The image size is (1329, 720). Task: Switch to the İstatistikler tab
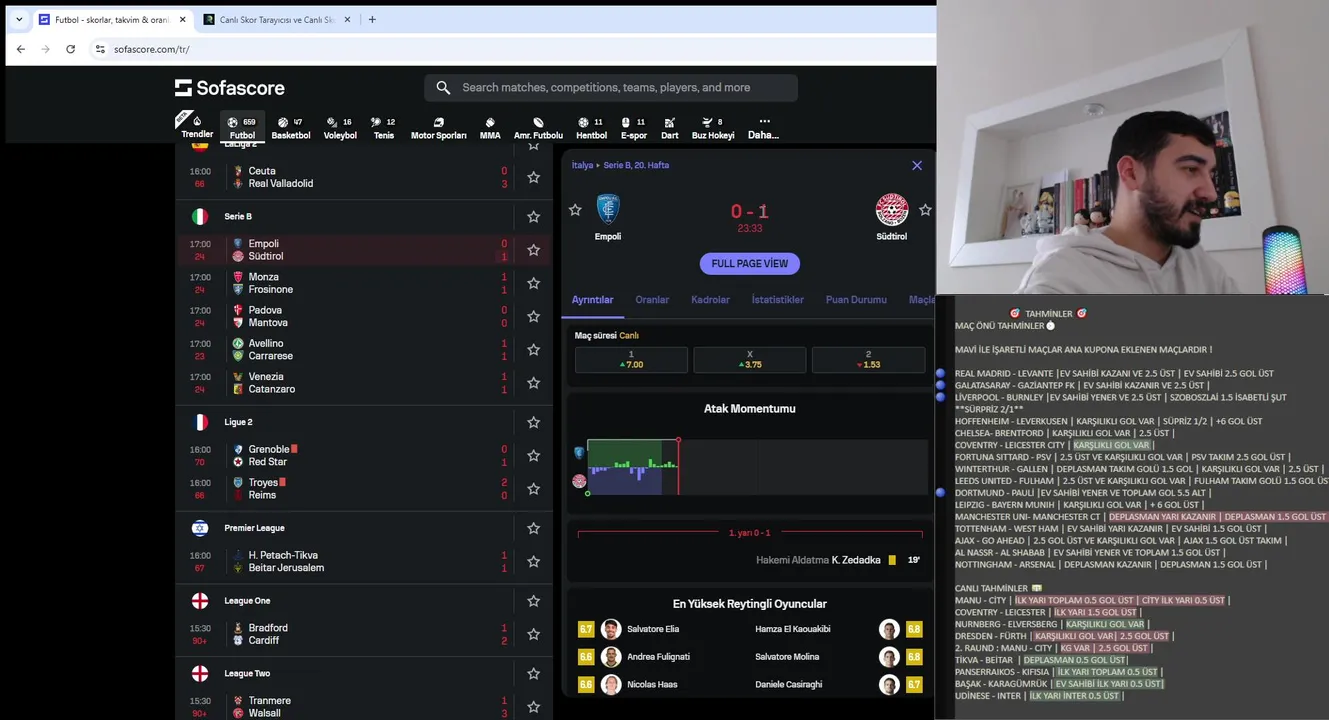point(777,300)
